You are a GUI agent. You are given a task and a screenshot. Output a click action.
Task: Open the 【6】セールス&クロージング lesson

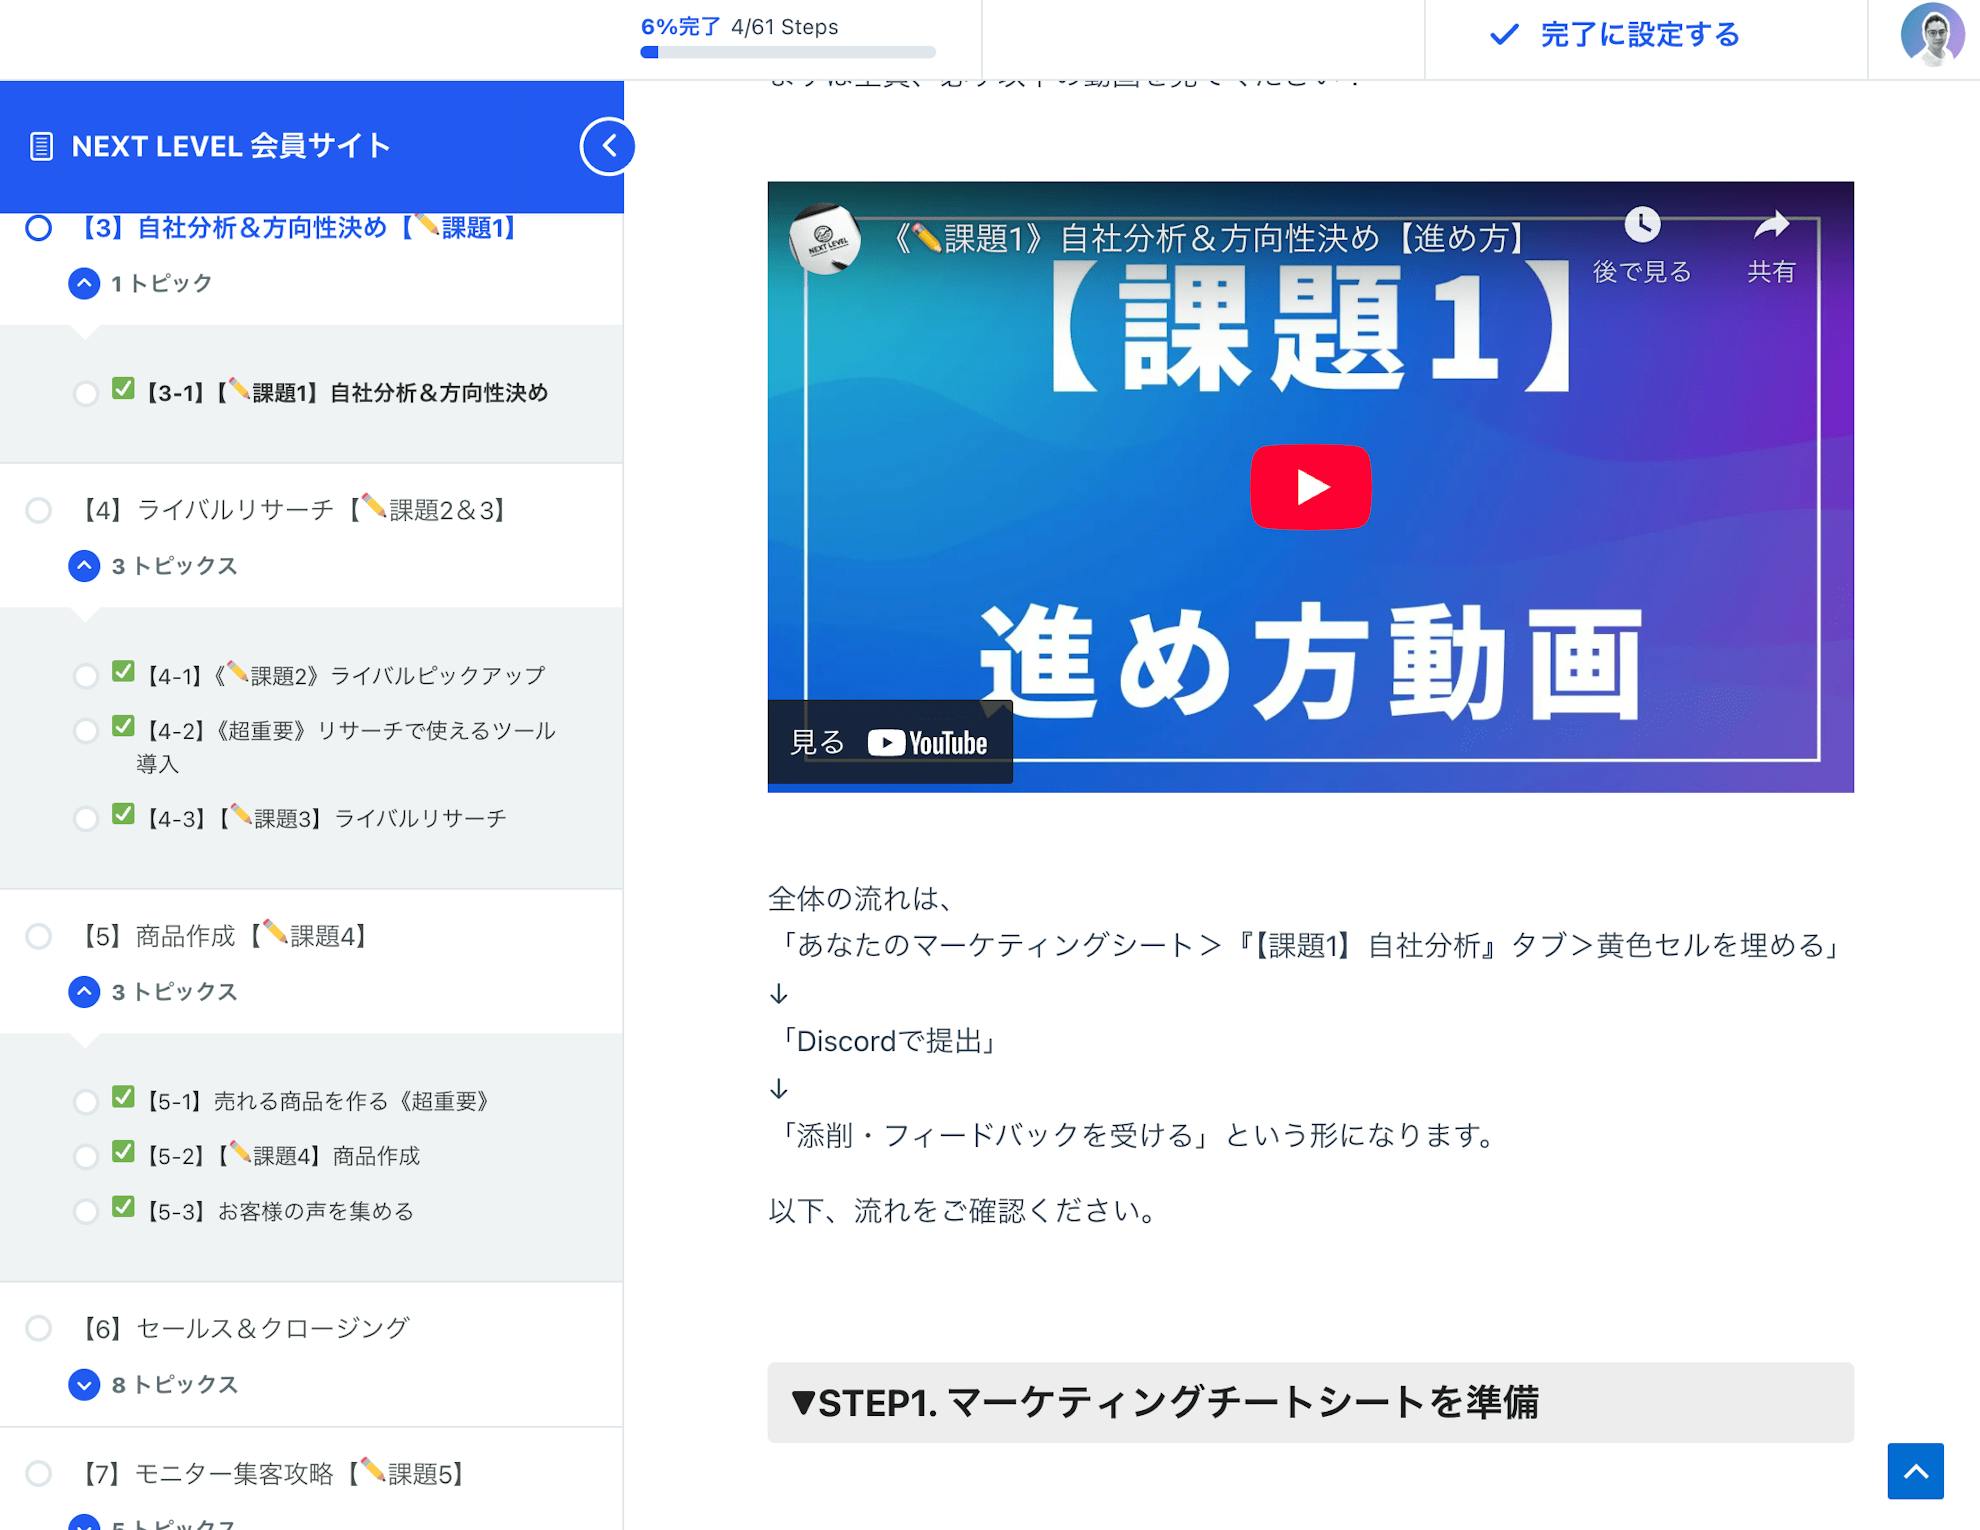(246, 1328)
